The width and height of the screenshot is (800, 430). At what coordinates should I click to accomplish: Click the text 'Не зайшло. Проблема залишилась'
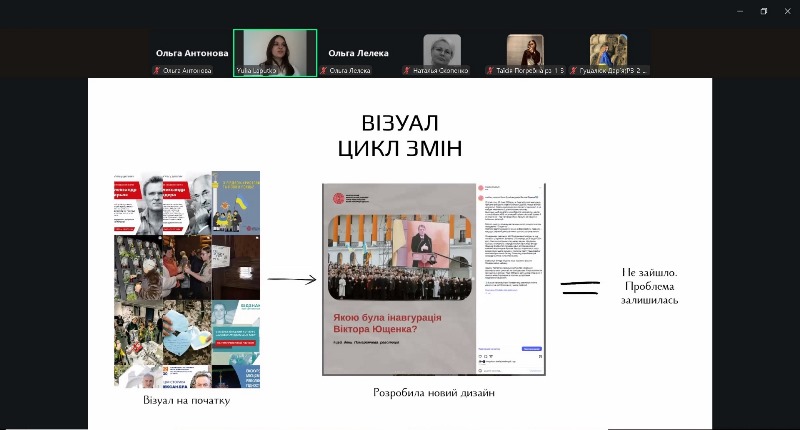tap(649, 286)
